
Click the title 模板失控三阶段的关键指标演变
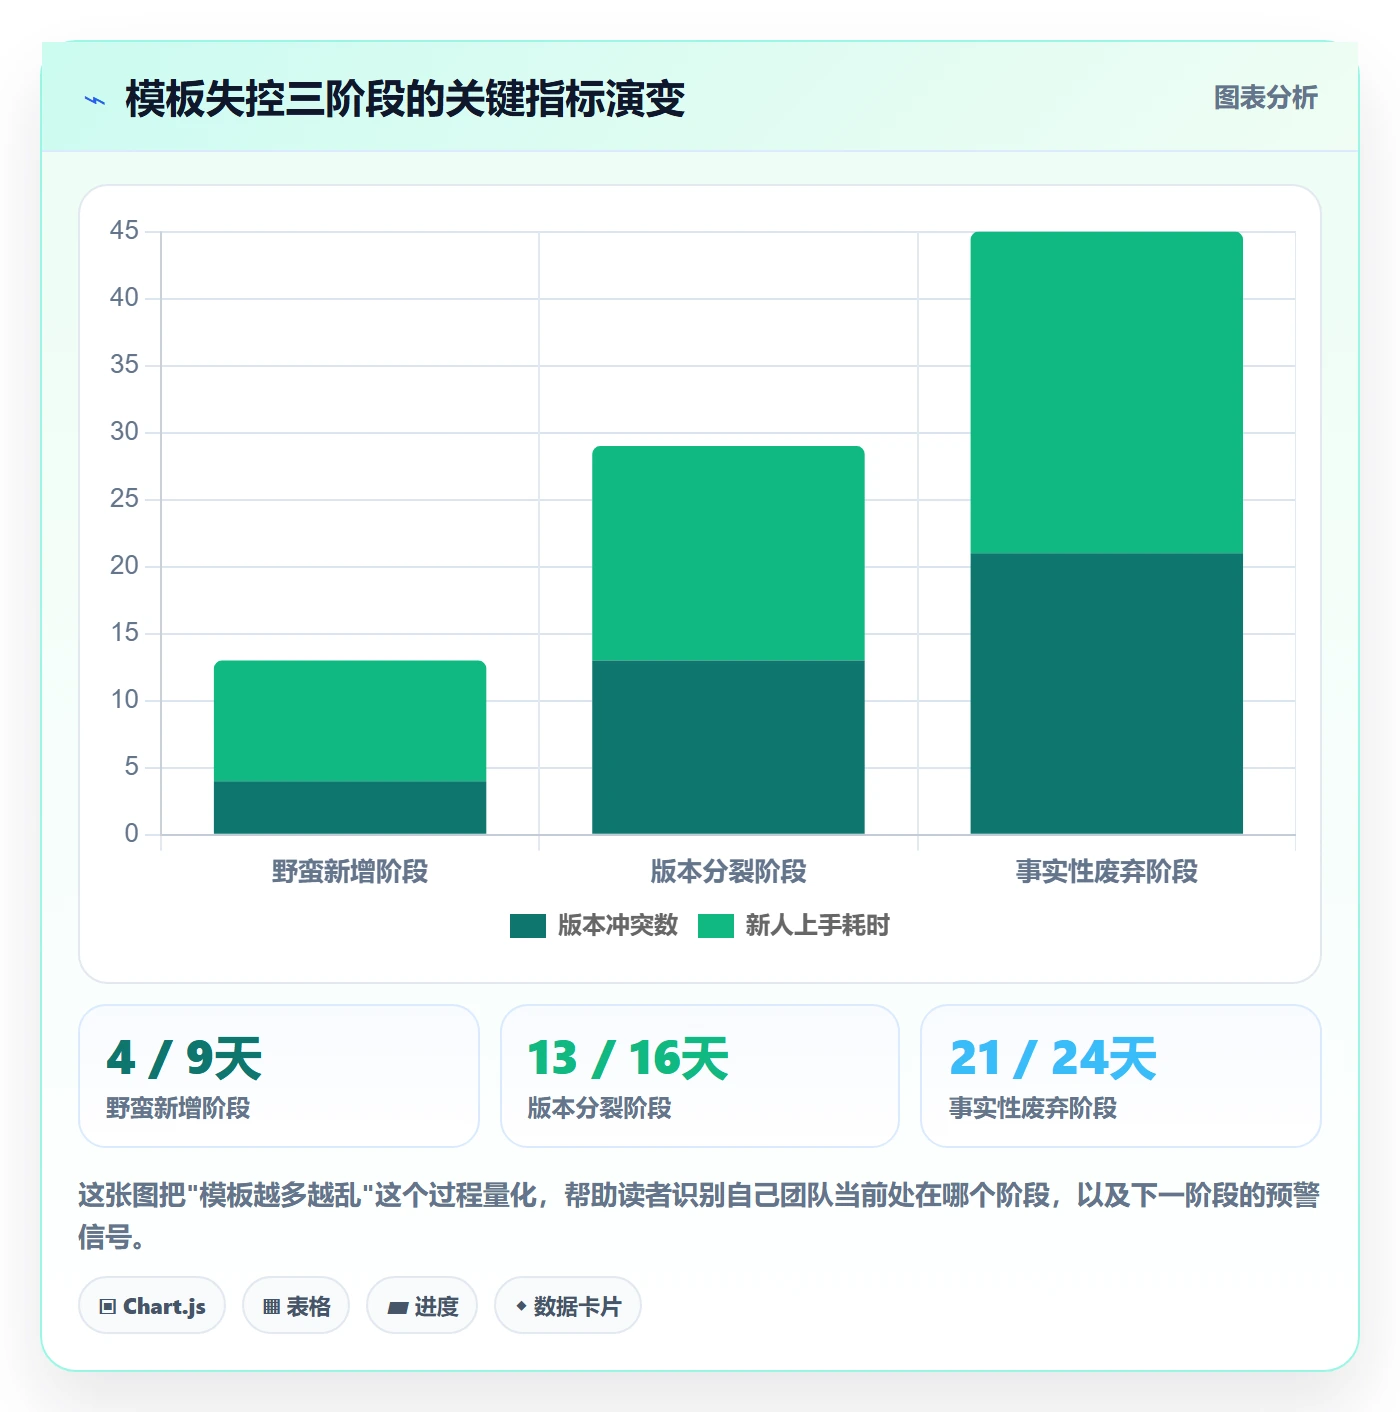405,99
